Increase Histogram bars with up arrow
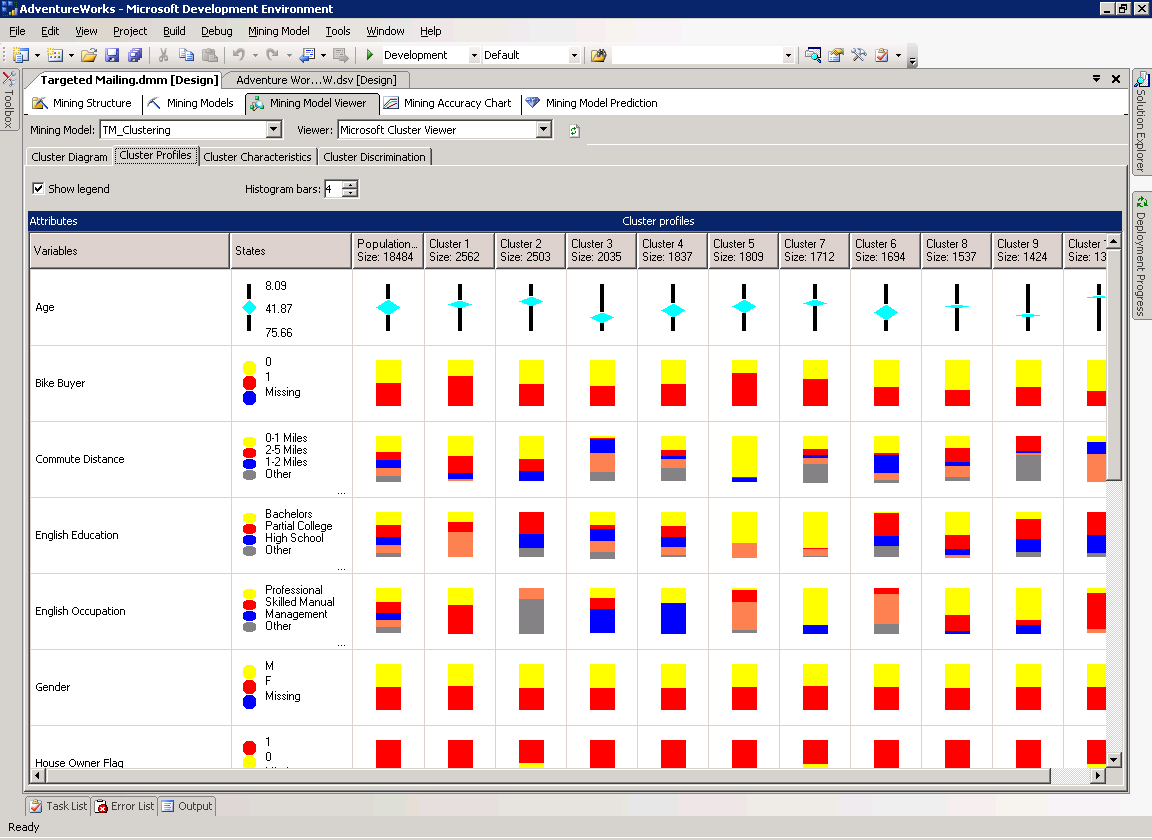Screen dimensions: 1152x840 click(x=350, y=184)
